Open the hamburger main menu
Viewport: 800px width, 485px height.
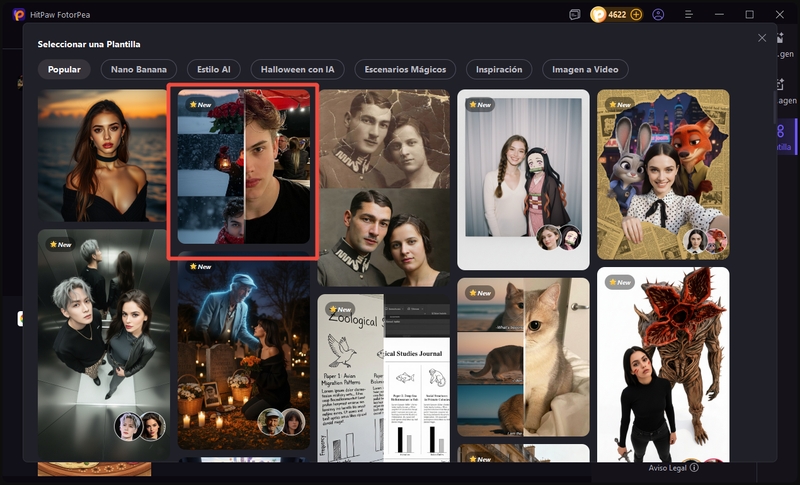[688, 15]
